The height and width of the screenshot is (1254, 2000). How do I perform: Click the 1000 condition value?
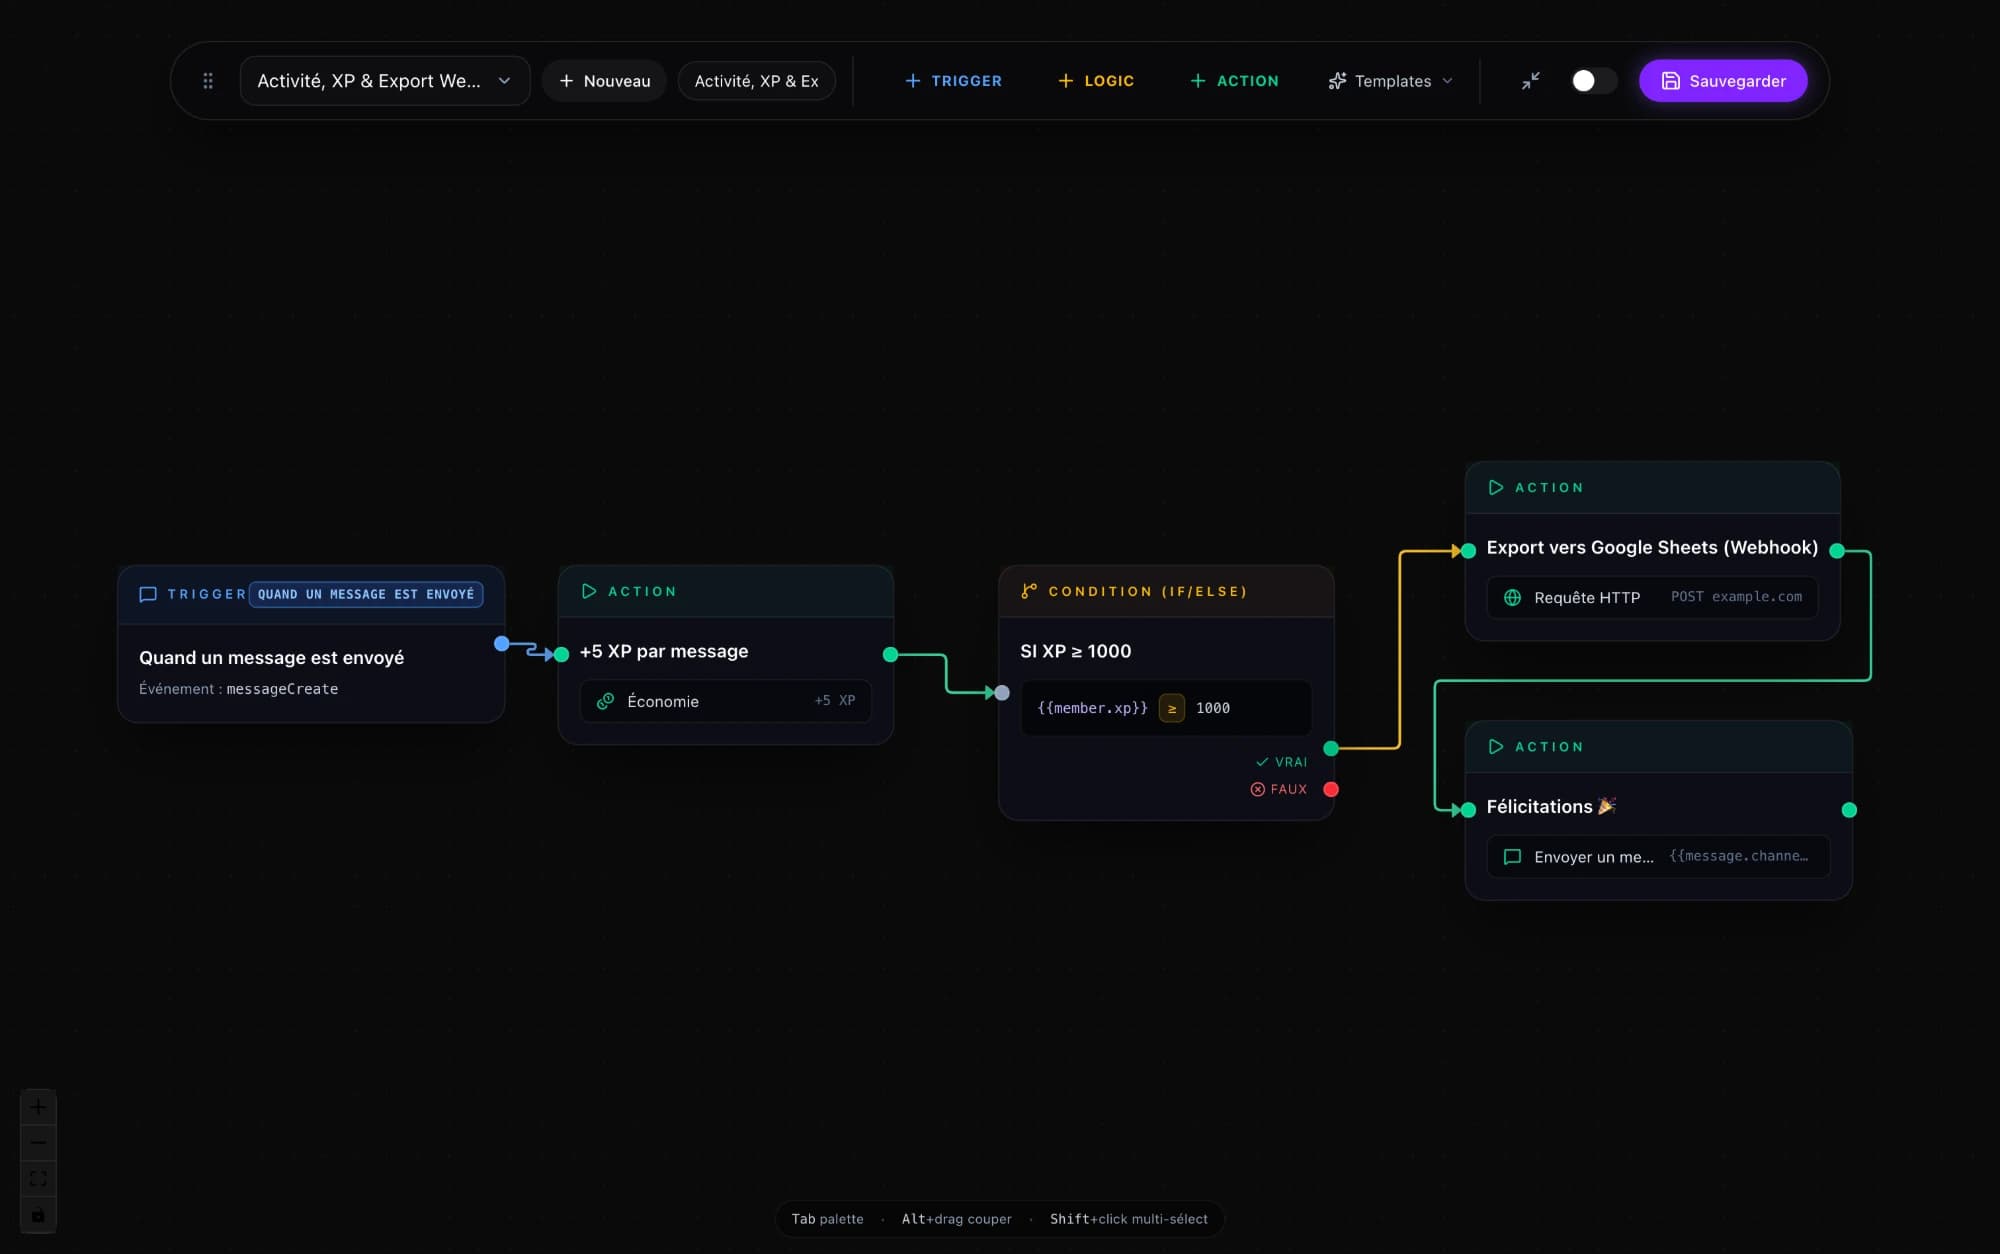tap(1213, 708)
